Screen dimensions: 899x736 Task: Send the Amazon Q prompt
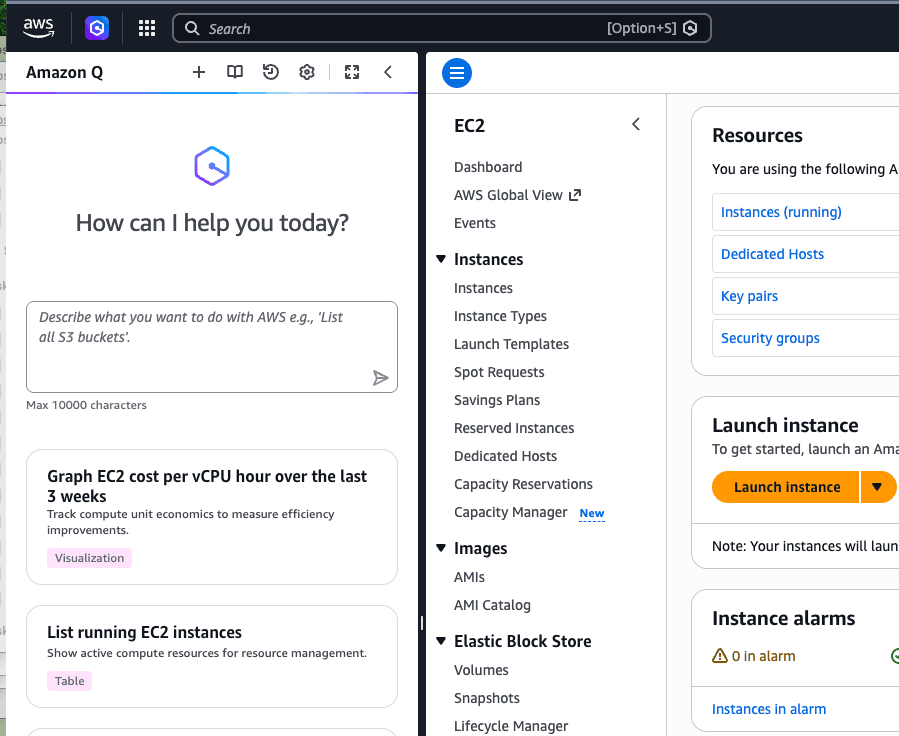click(x=380, y=378)
